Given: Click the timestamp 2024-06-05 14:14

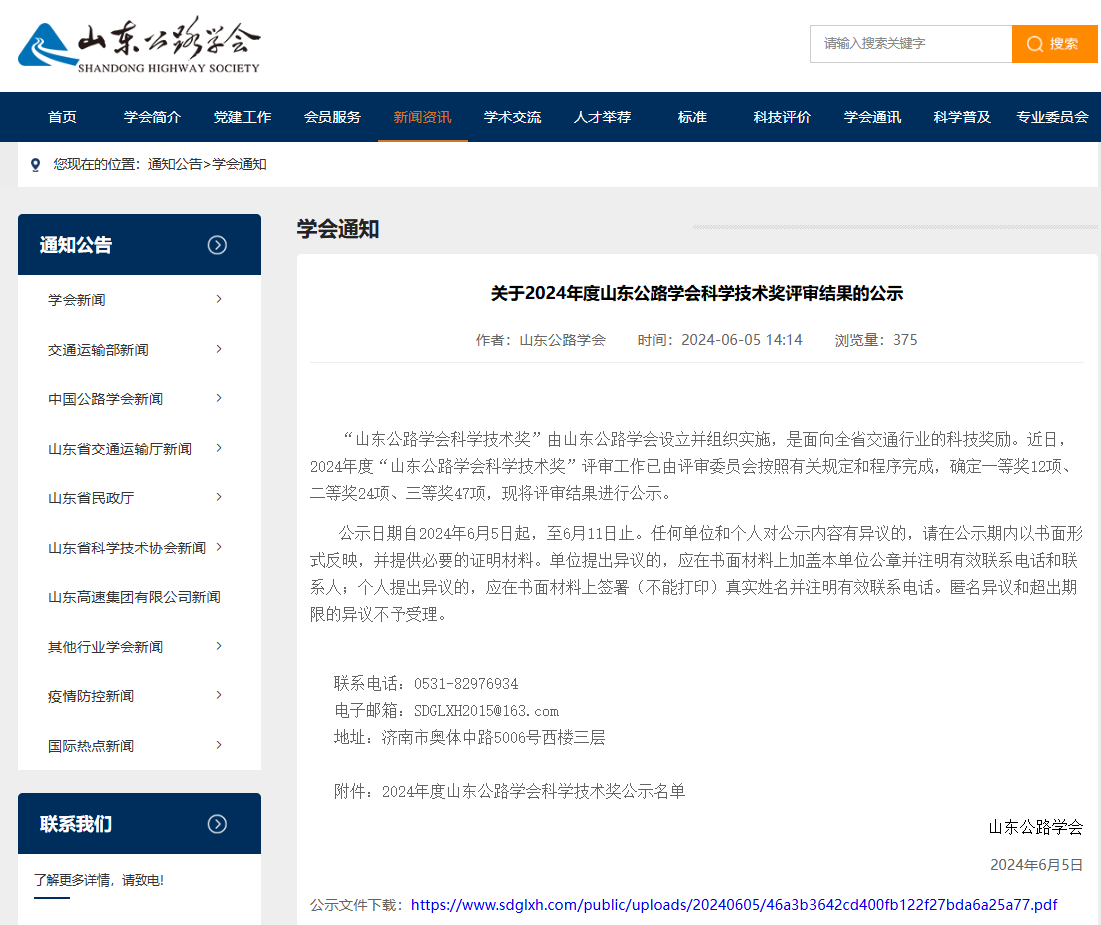Looking at the screenshot, I should (x=741, y=340).
